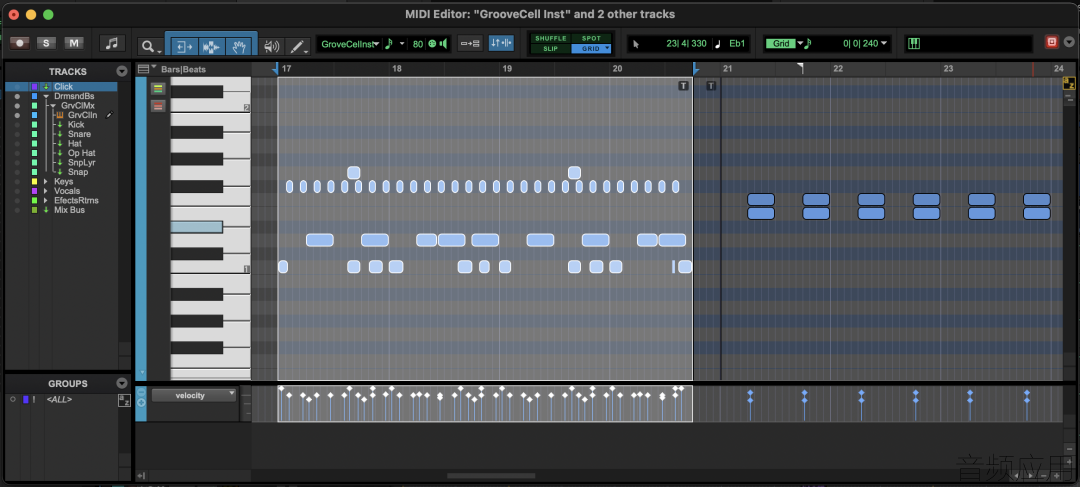Open the Groups list menu arrow
This screenshot has width=1080, height=487.
122,383
